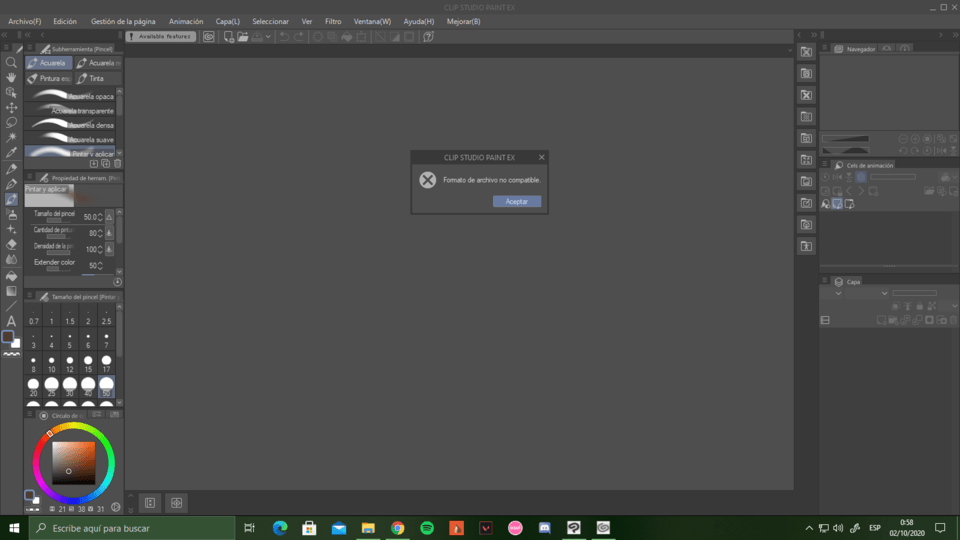Activate the Eyedropper tool

click(11, 153)
